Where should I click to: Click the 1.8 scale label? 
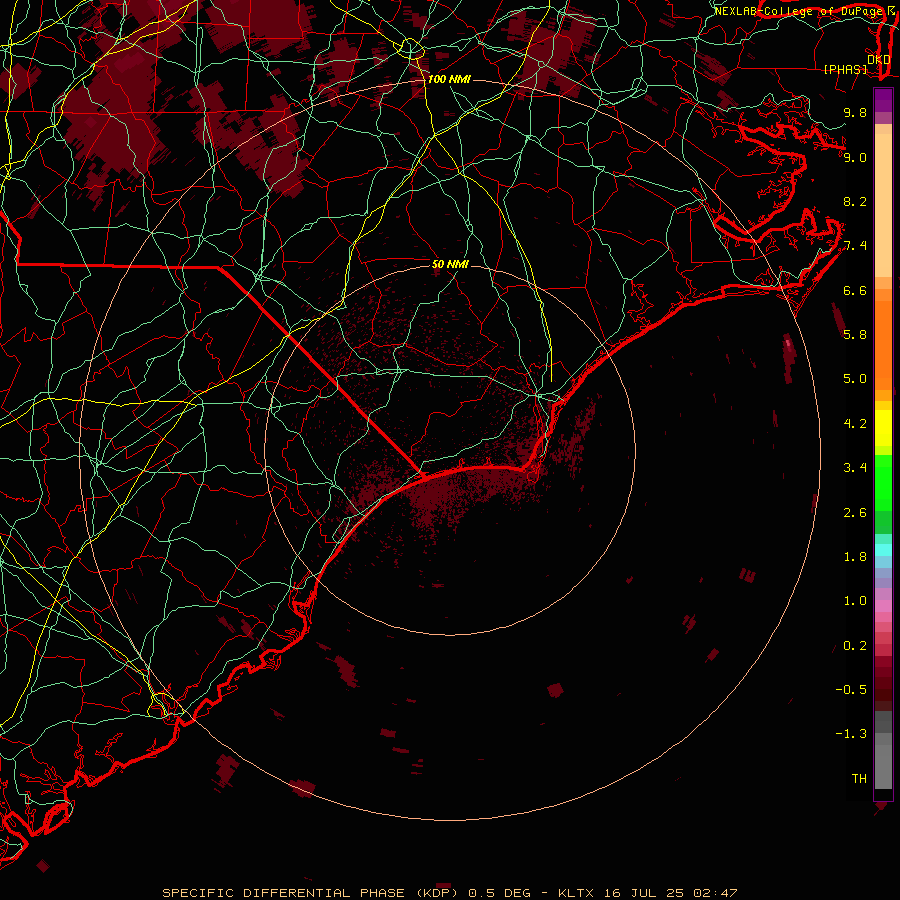click(x=855, y=556)
